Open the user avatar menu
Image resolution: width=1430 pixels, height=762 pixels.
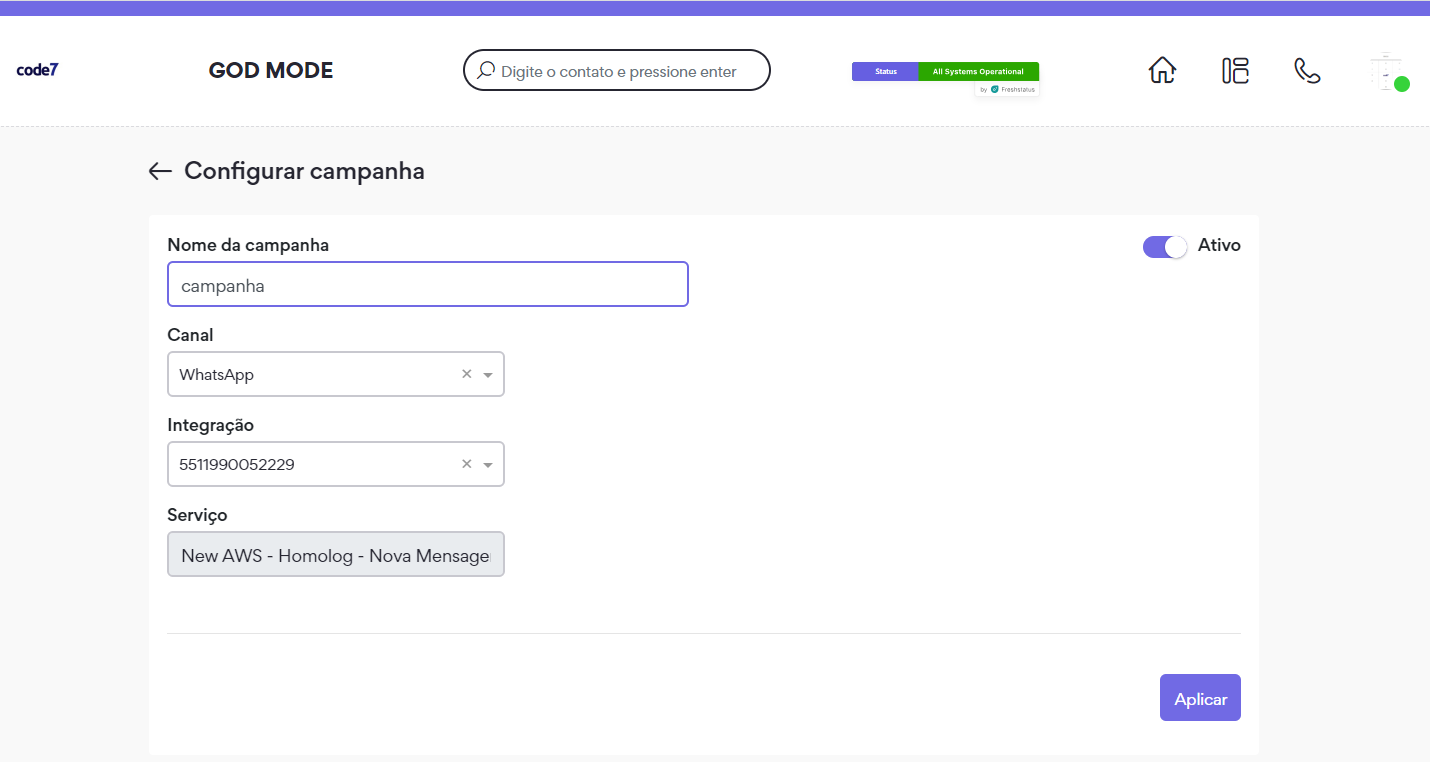(1389, 71)
